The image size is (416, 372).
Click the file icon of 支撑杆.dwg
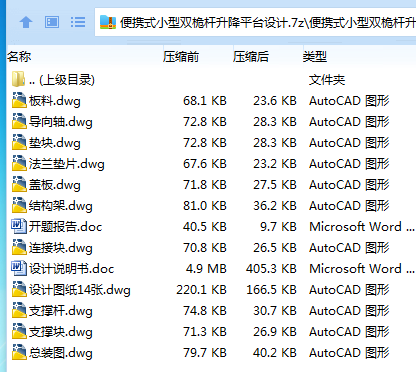pos(19,310)
